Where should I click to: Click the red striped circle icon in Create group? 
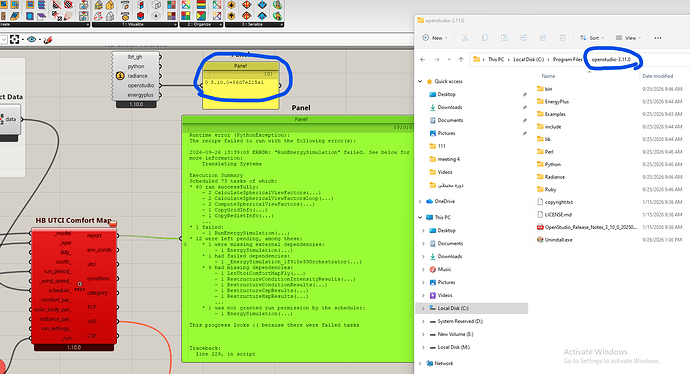pos(69,5)
